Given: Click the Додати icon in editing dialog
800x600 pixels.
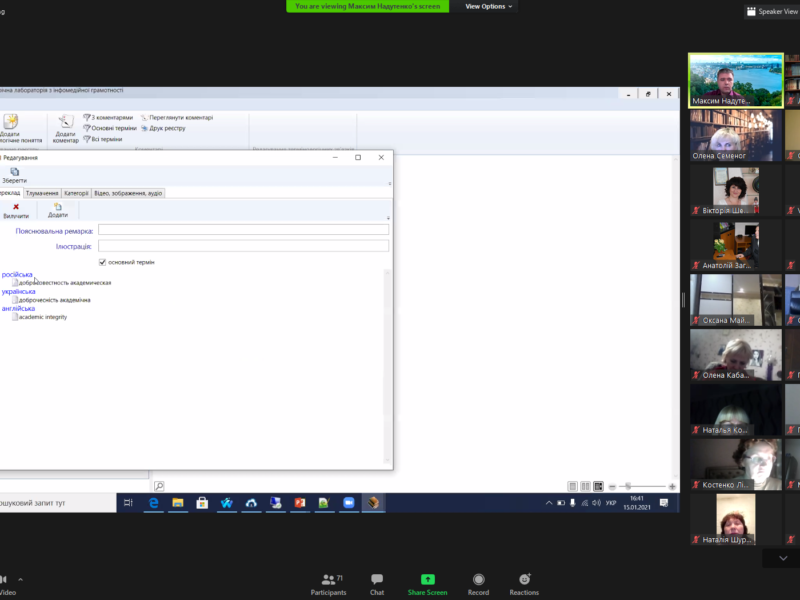Looking at the screenshot, I should (58, 208).
